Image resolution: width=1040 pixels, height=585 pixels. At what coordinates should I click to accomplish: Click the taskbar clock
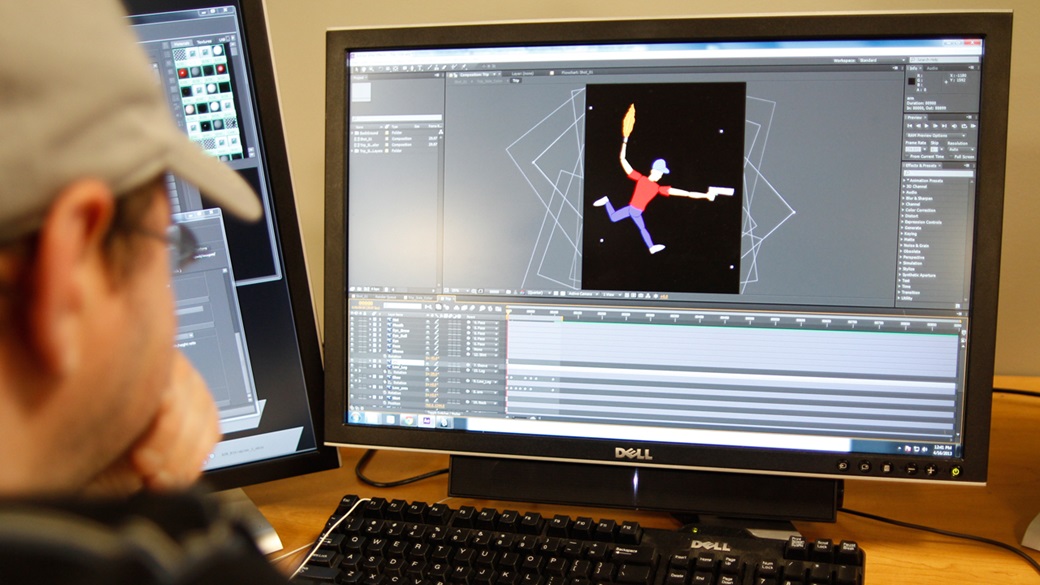[x=942, y=451]
